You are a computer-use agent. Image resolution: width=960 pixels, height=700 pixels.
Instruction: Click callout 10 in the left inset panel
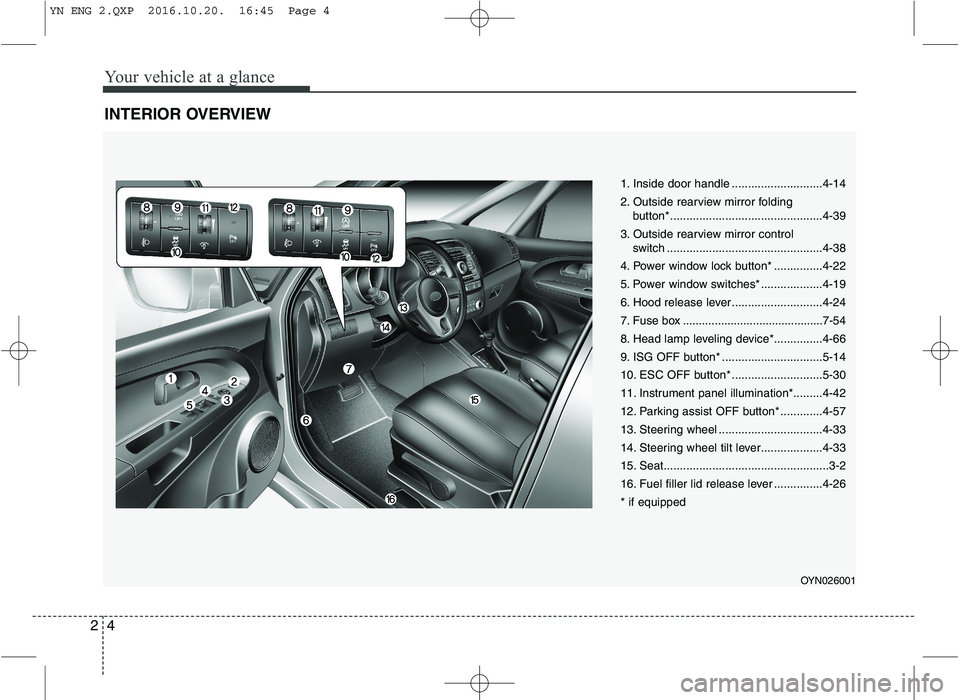click(176, 252)
